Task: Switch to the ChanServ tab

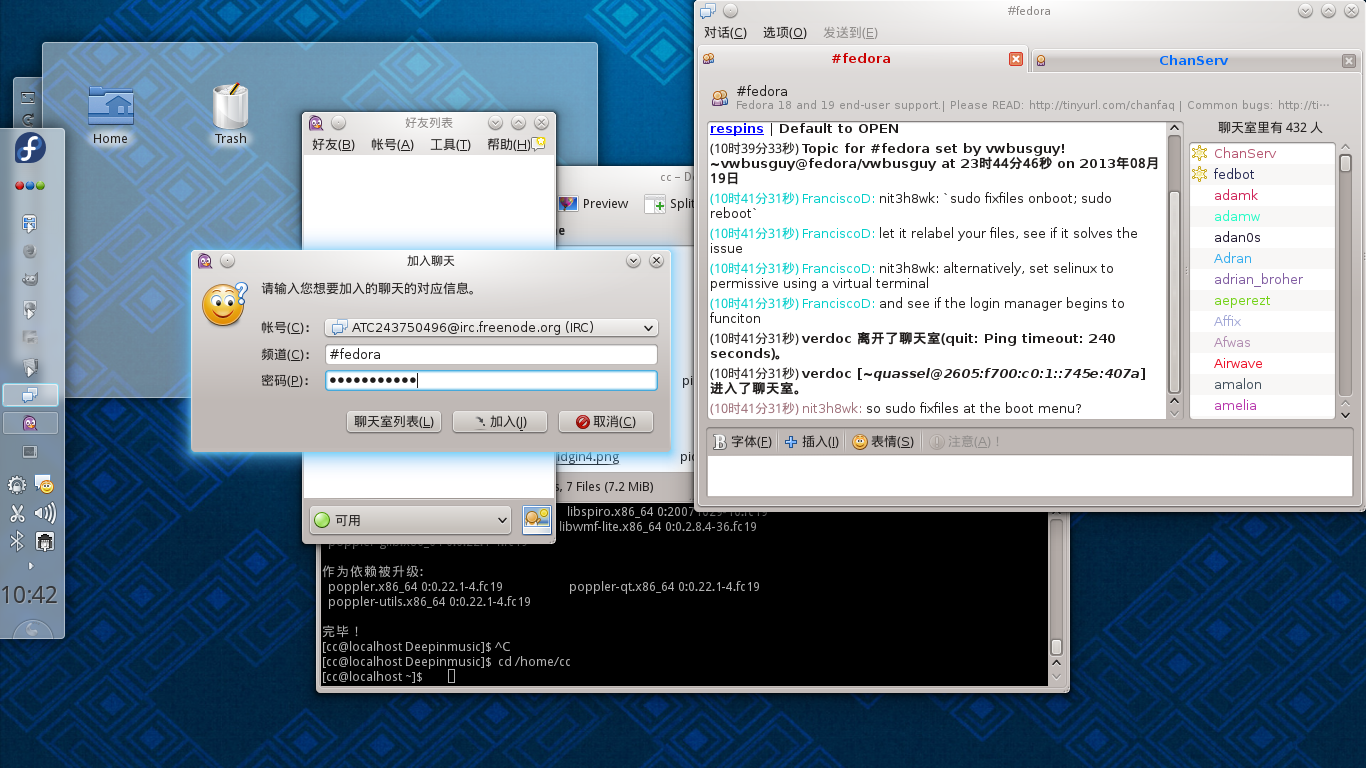Action: [x=1193, y=60]
